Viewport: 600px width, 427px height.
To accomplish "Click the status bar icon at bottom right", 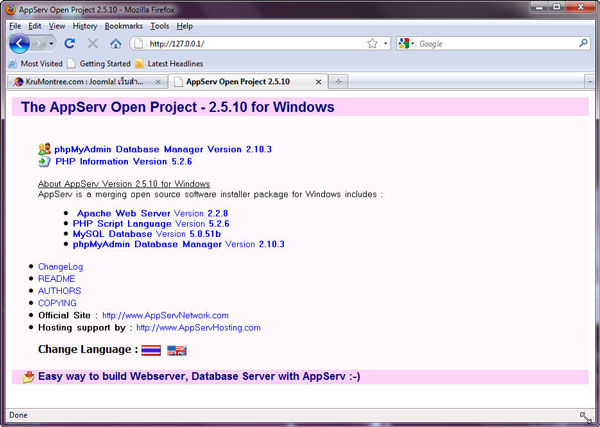I will pos(586,416).
